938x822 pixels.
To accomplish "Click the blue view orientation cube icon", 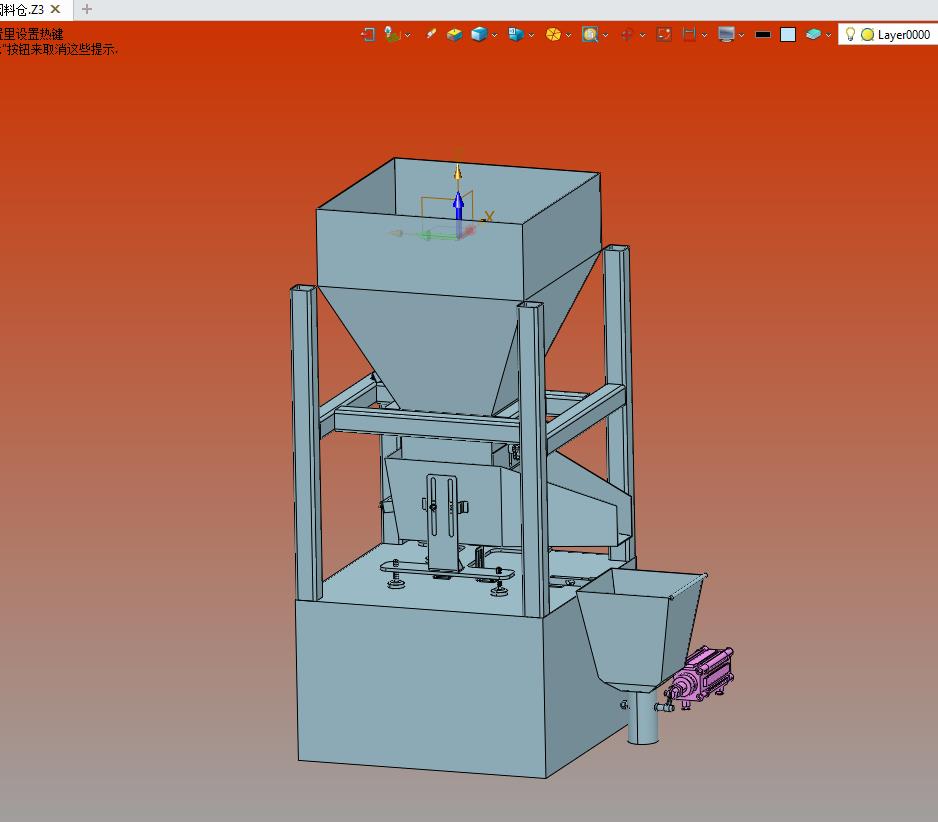I will coord(515,35).
